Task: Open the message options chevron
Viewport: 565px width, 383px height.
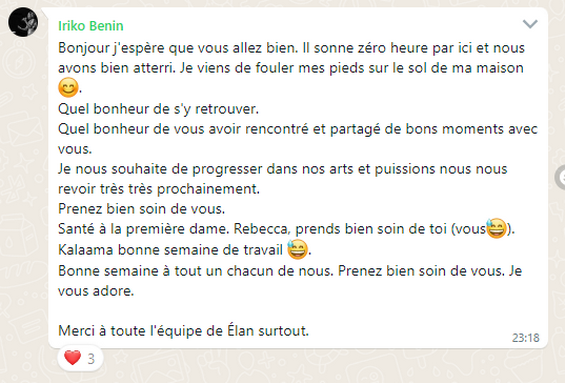Action: (530, 24)
